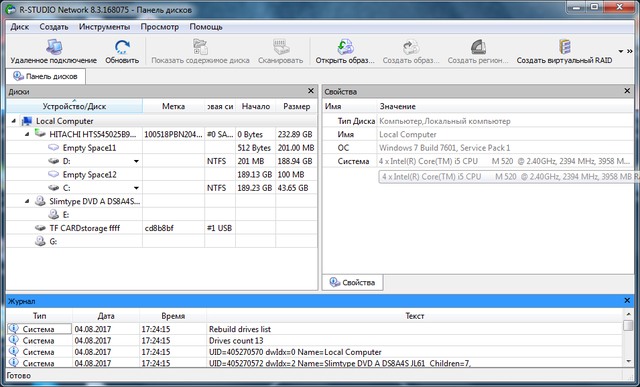Click the 188.94 GB size cell

click(x=295, y=161)
